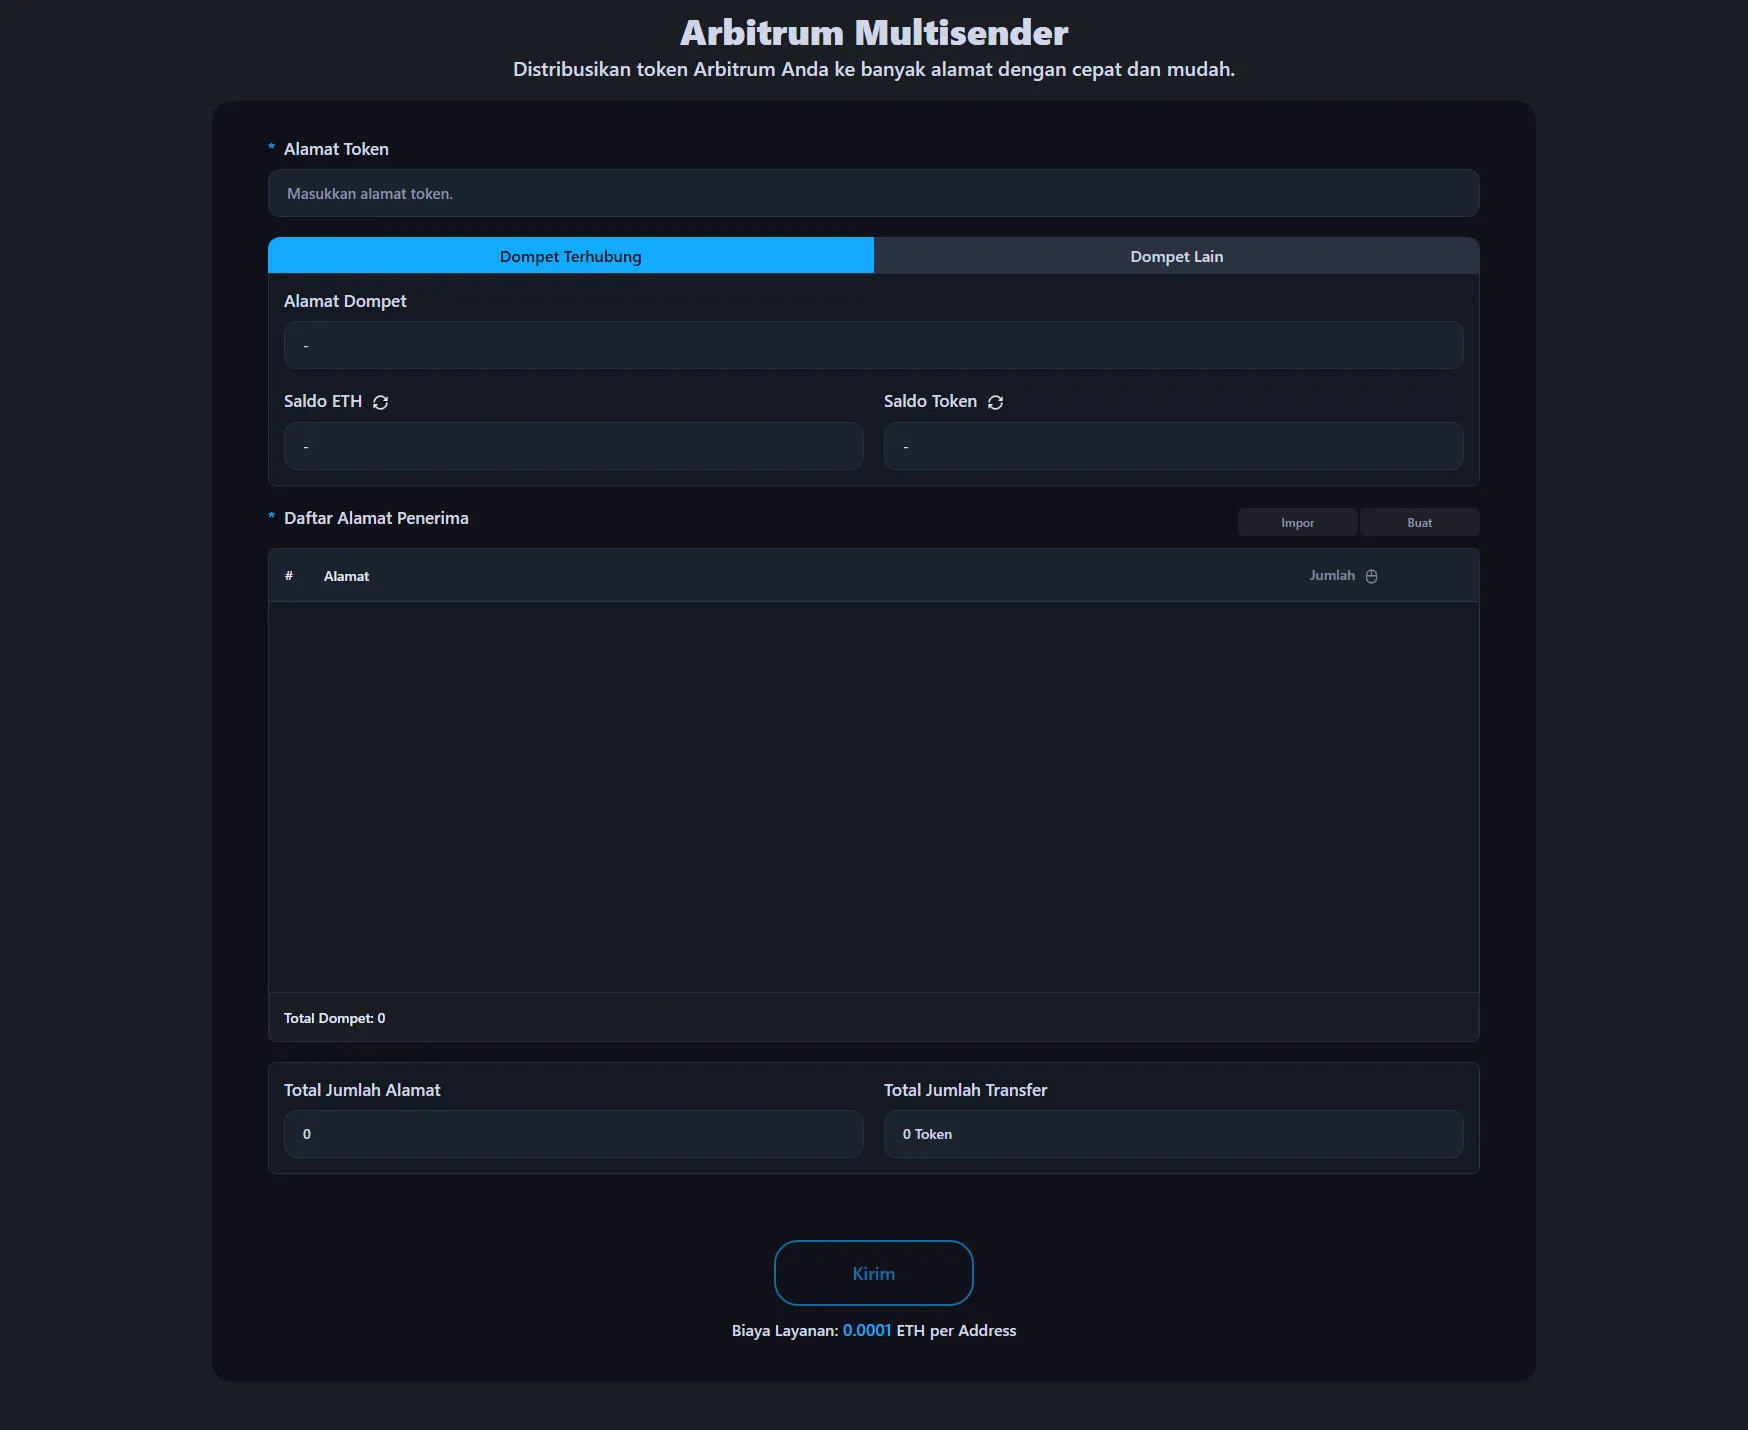Click the Total Jumlah Alamat field
1748x1430 pixels.
click(573, 1134)
